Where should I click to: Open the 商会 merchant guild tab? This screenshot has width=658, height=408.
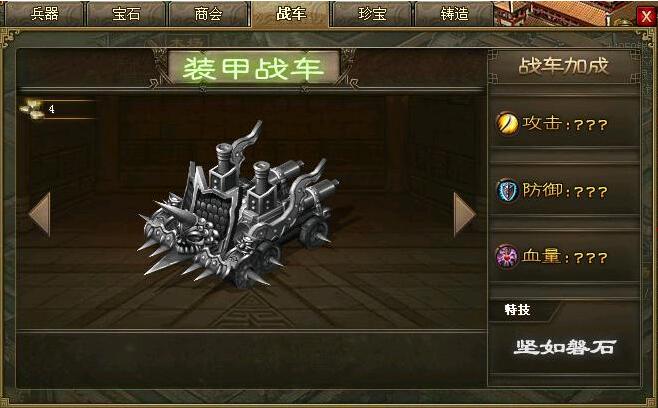[x=209, y=14]
